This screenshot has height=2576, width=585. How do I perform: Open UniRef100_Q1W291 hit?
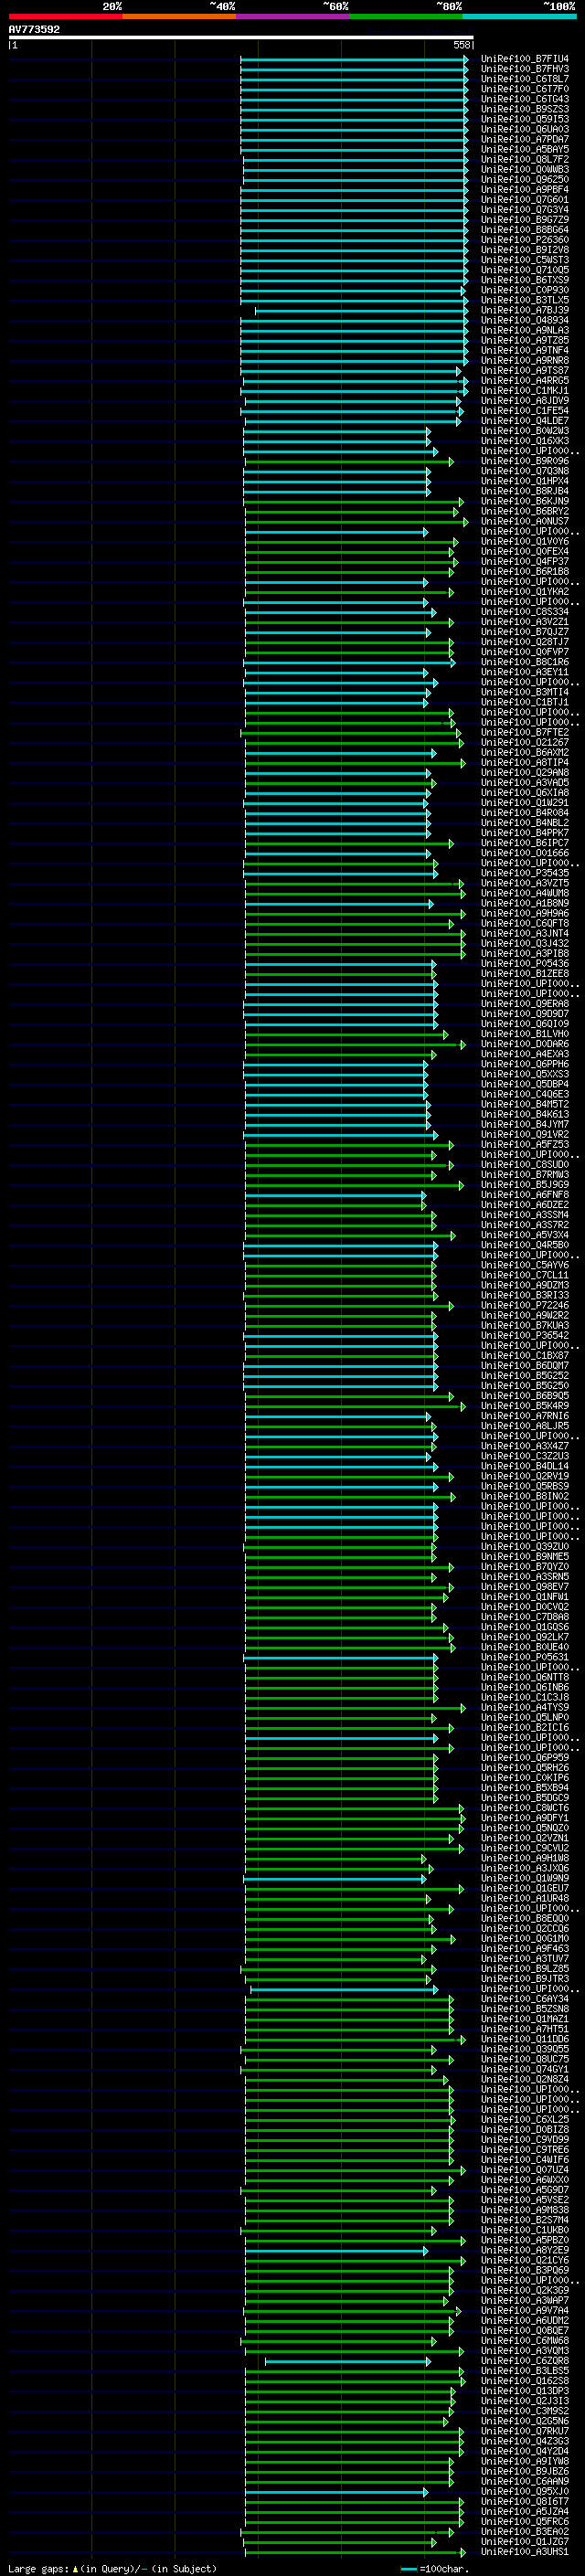[525, 803]
